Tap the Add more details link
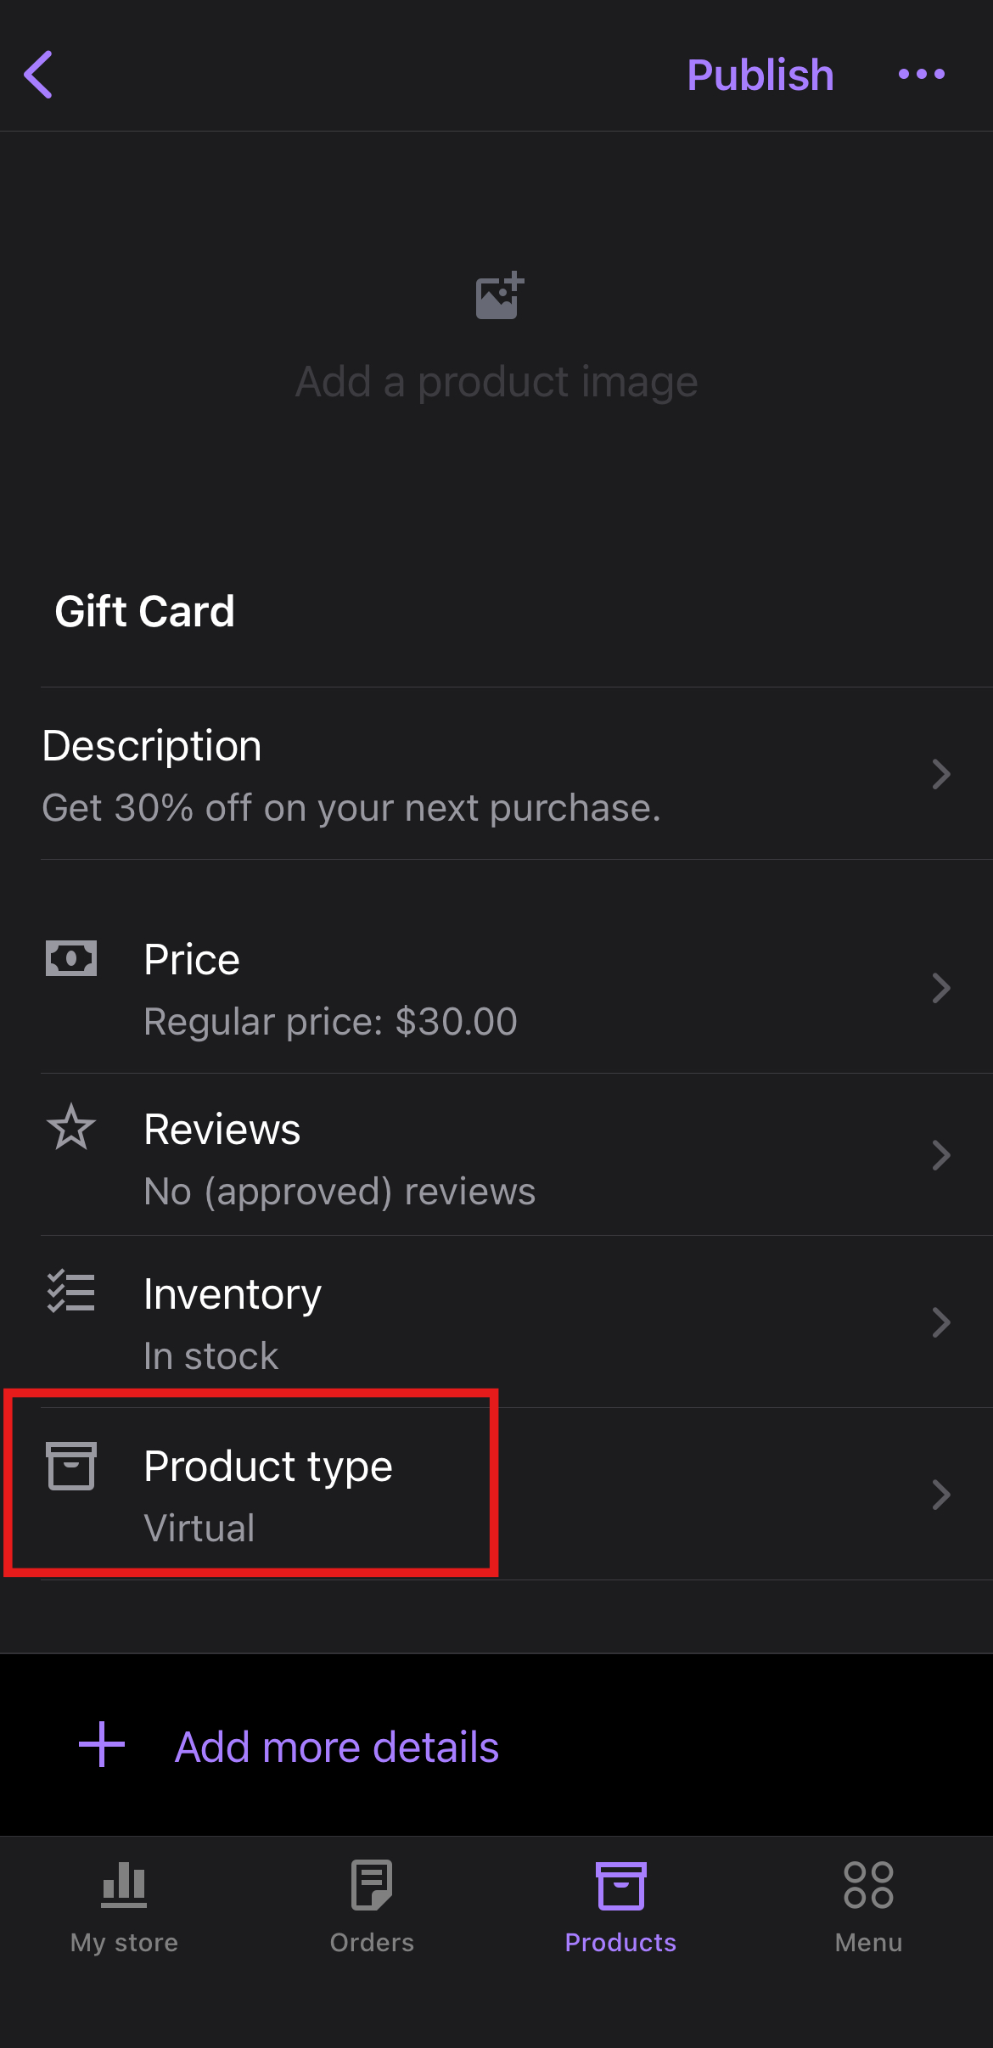The height and width of the screenshot is (2048, 993). [337, 1747]
